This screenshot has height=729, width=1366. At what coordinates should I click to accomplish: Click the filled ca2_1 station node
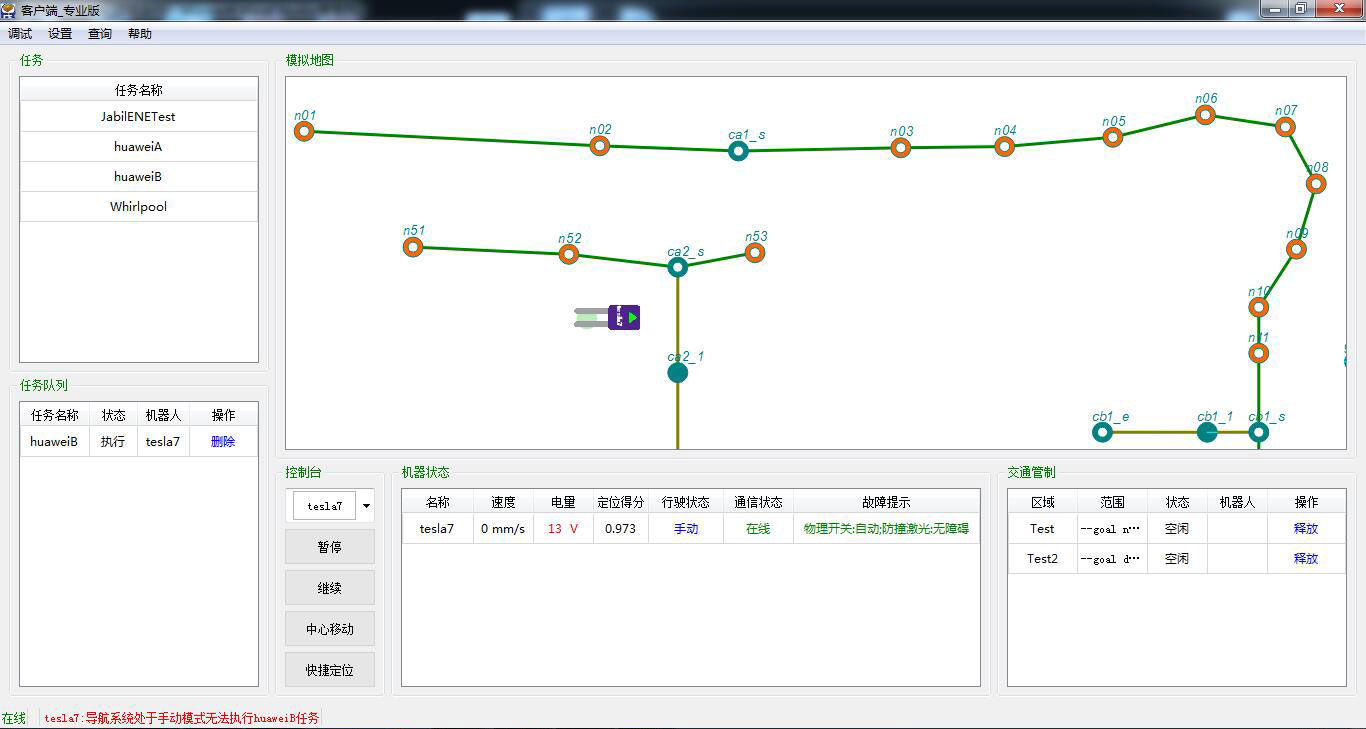point(677,373)
